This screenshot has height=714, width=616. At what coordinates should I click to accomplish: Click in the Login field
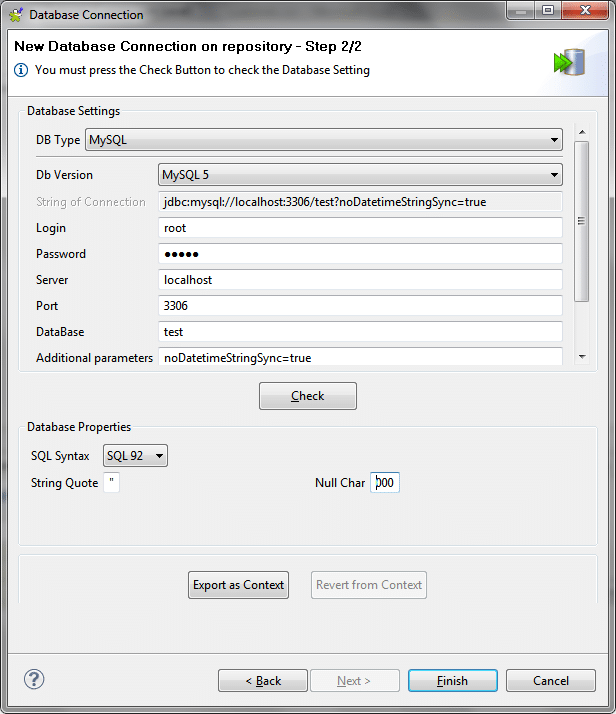[x=360, y=228]
